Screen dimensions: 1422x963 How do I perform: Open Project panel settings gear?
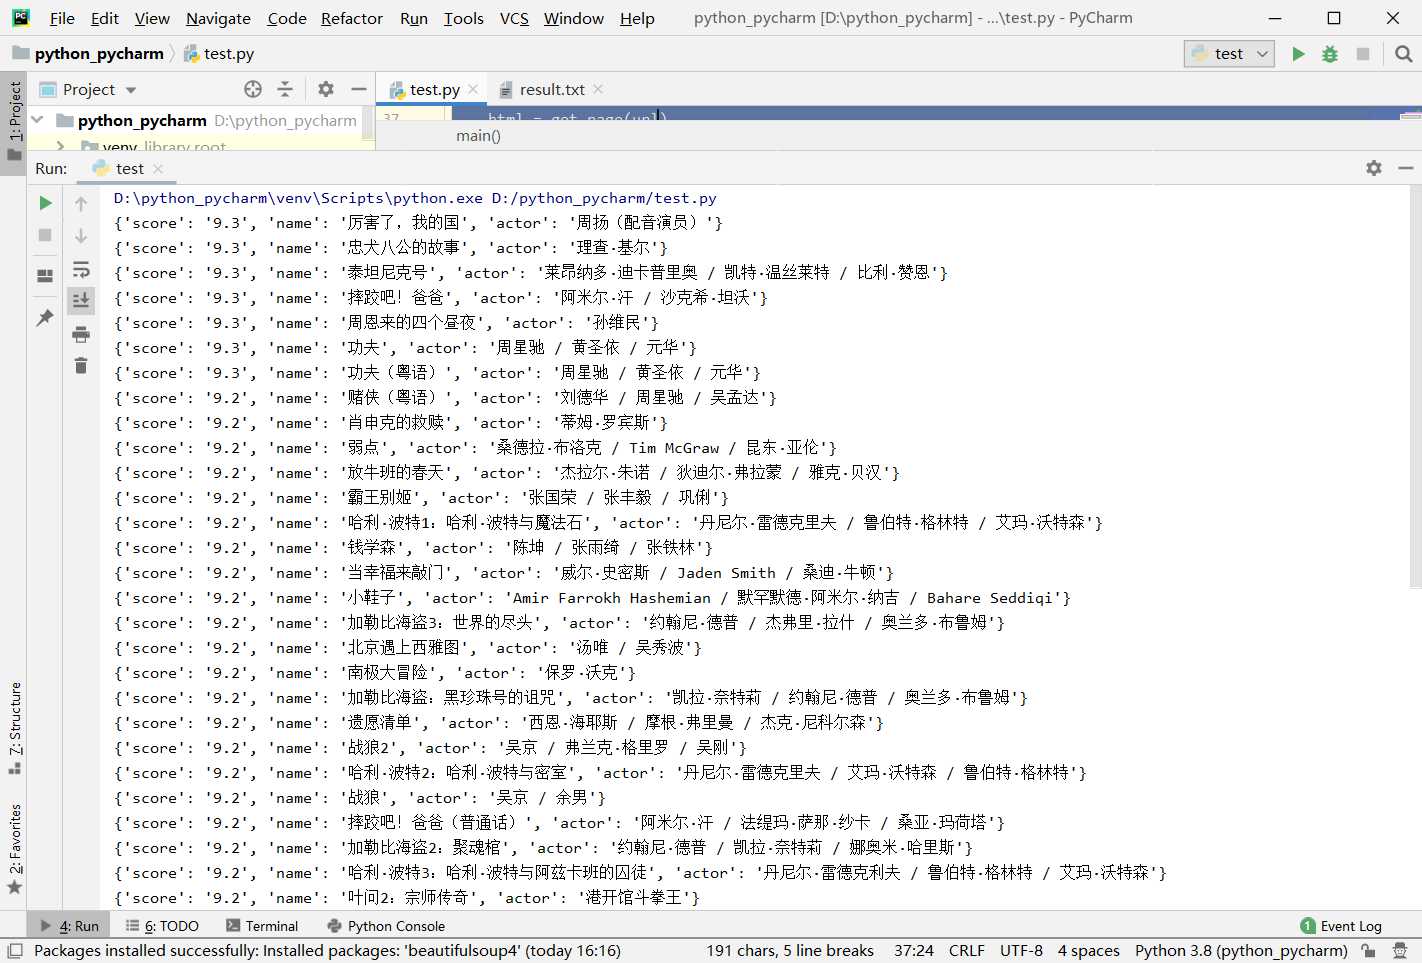[x=326, y=89]
